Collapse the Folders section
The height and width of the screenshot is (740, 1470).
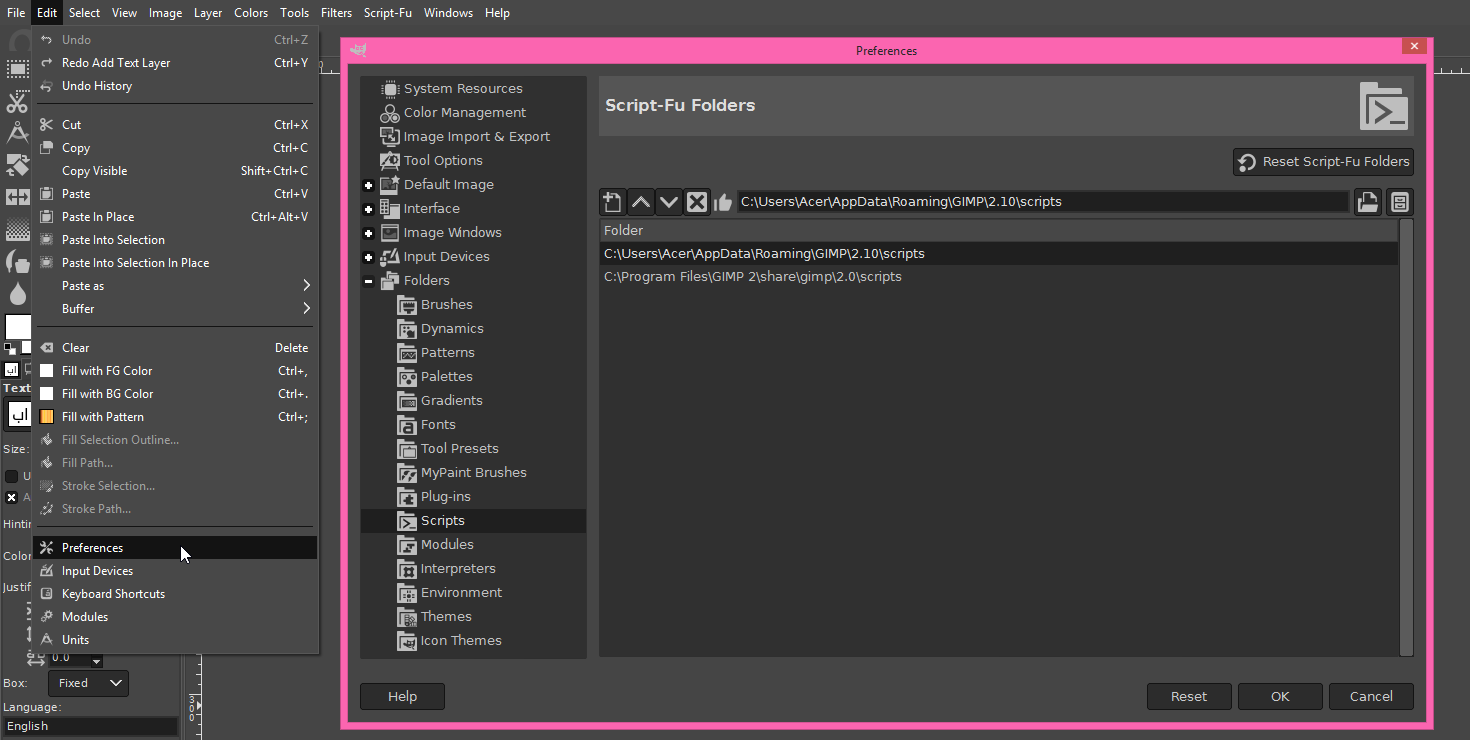click(368, 281)
